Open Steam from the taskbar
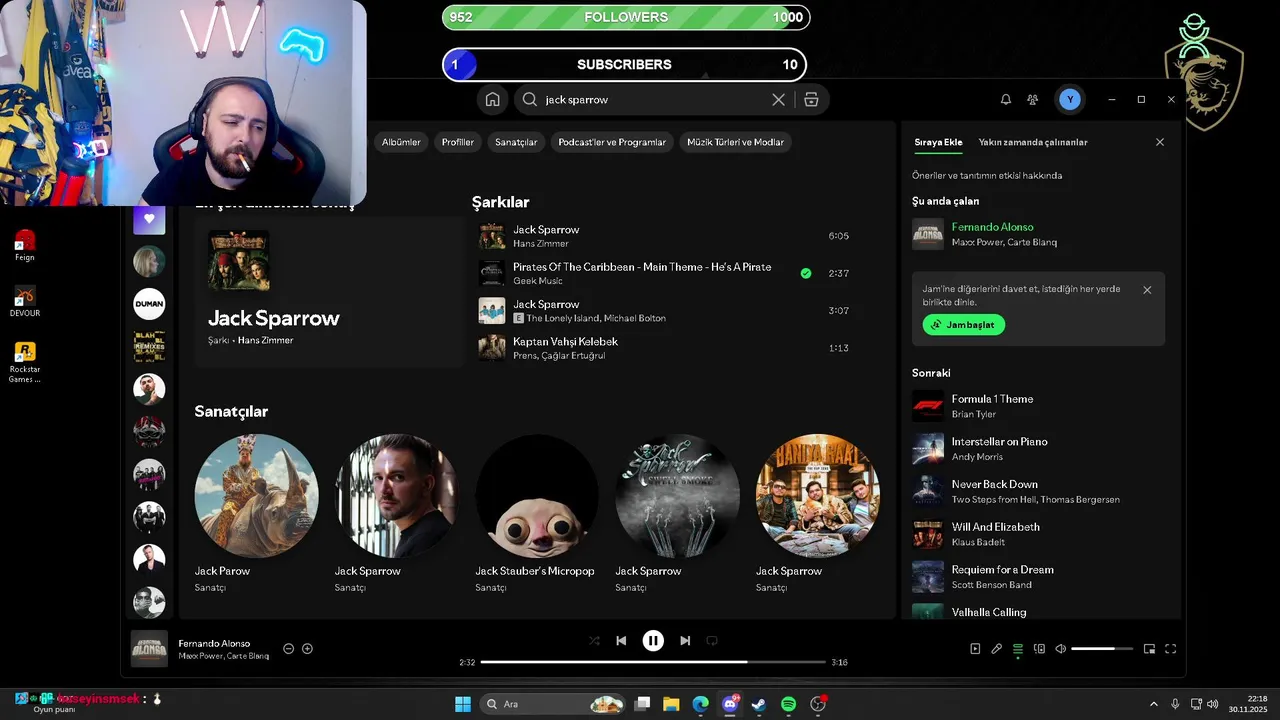The image size is (1280, 720). tap(759, 704)
